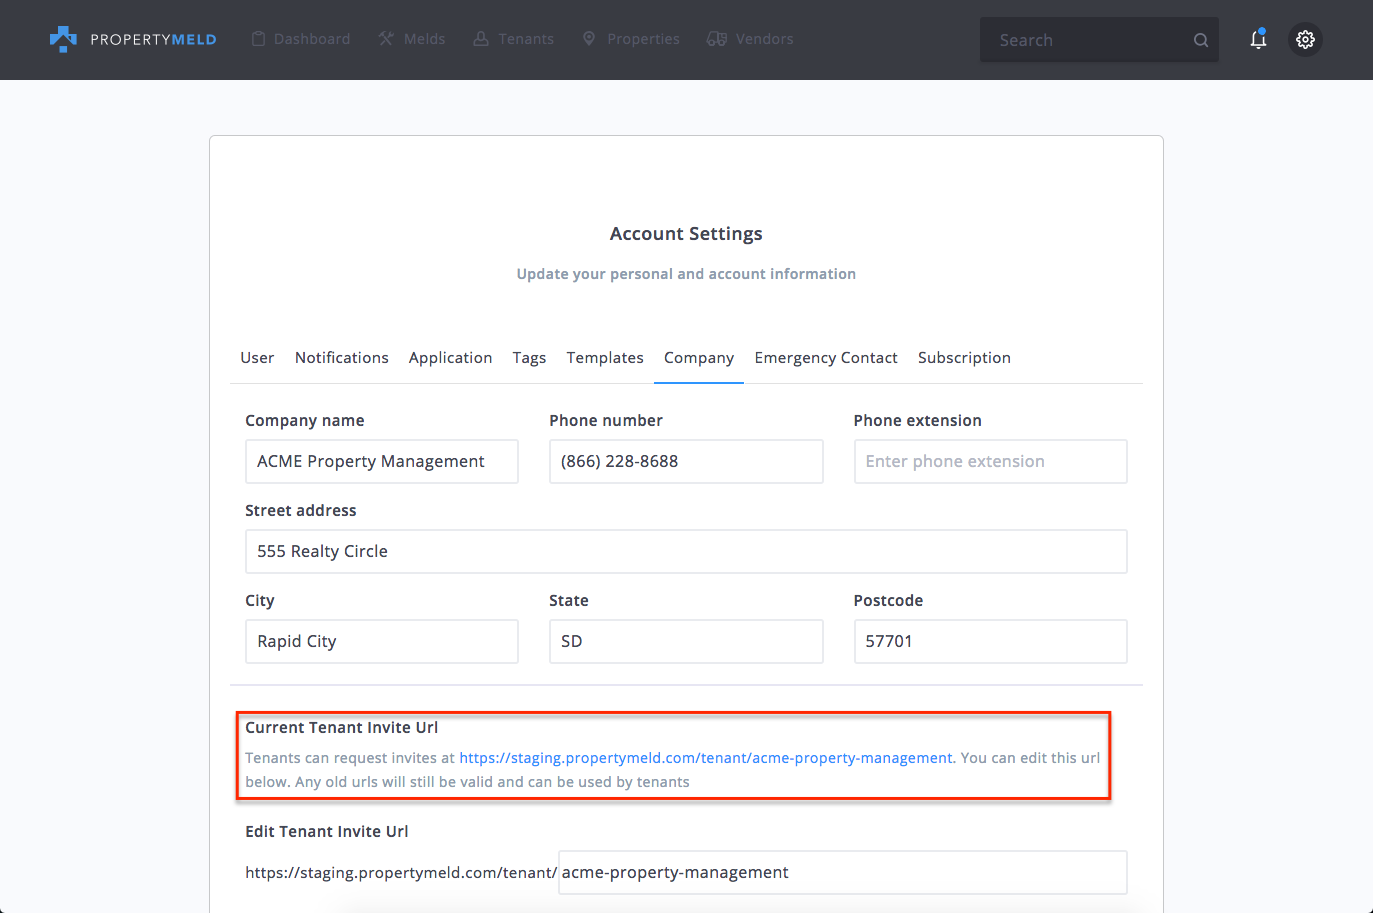Click the Phone extension input field
The width and height of the screenshot is (1373, 913).
click(x=990, y=461)
